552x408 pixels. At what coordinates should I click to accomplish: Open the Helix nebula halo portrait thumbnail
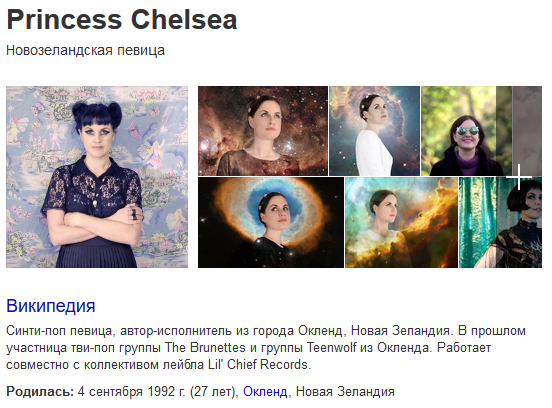click(x=271, y=222)
